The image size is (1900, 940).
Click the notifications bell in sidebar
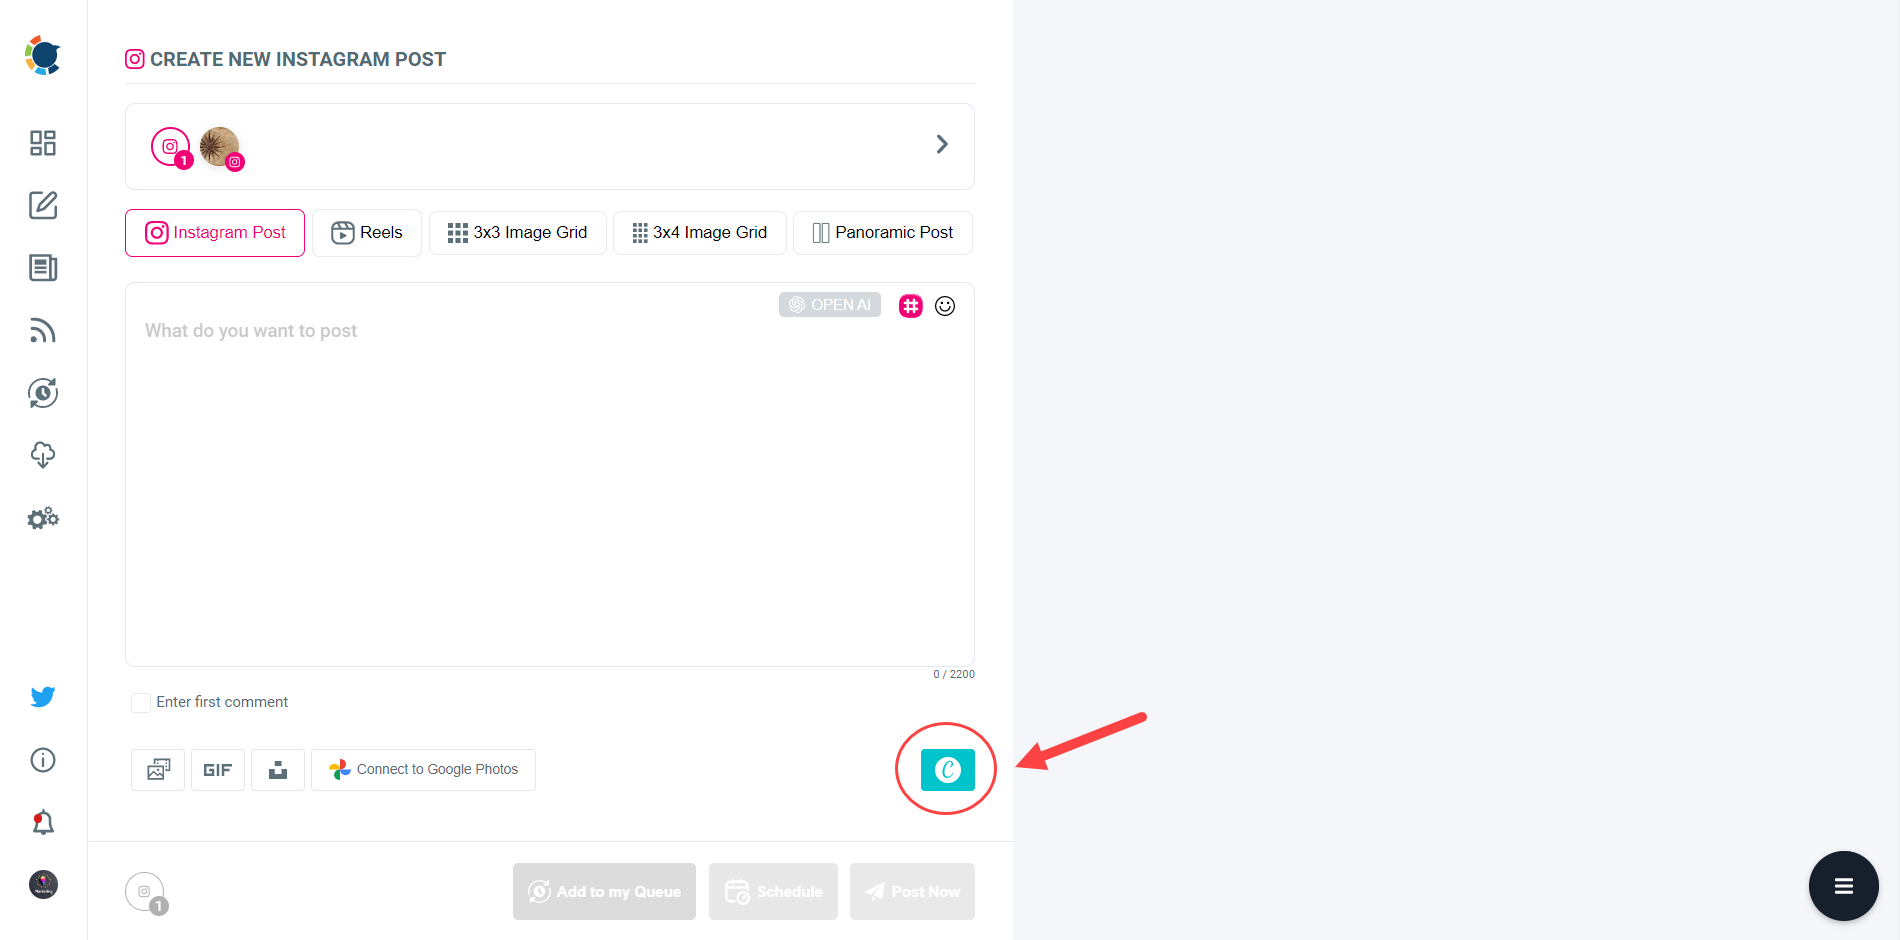point(42,821)
